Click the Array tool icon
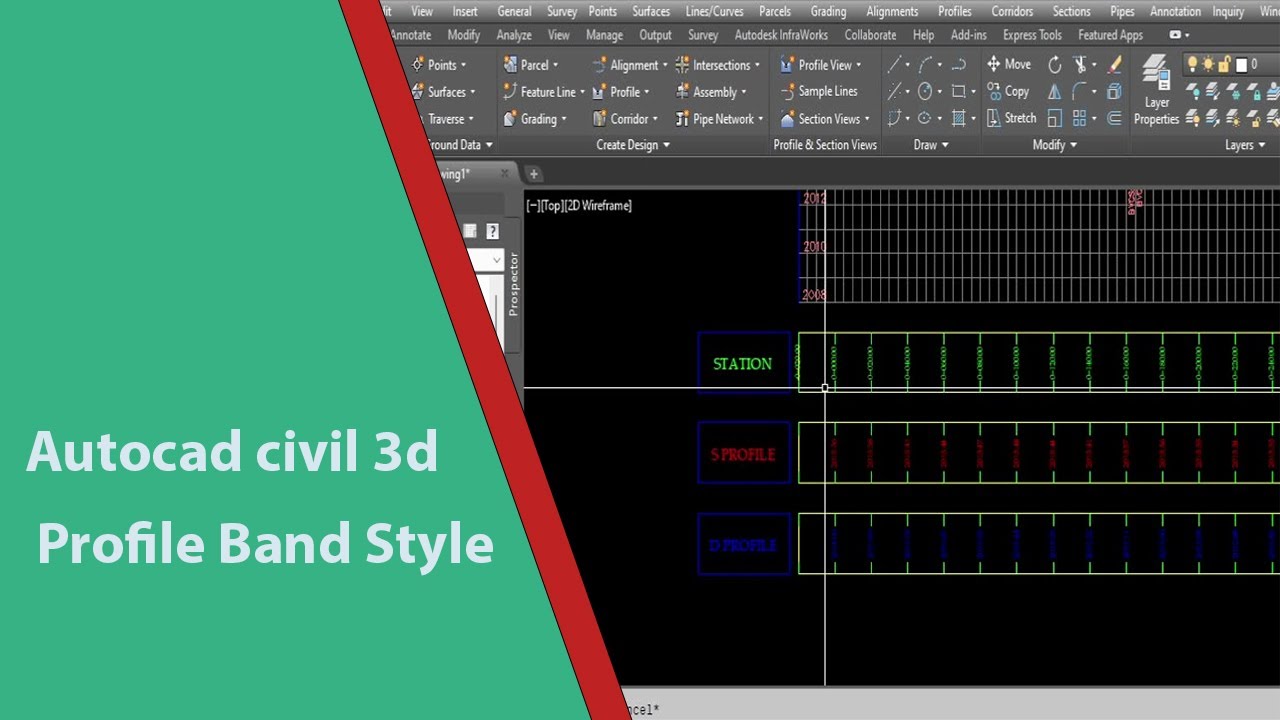 tap(1080, 119)
